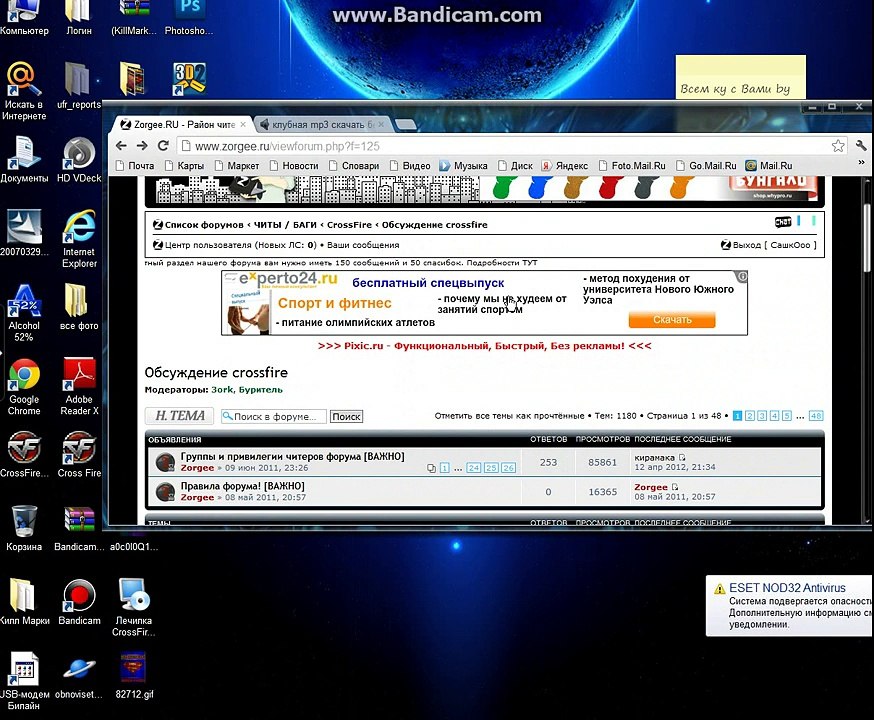Viewport: 874px width, 720px height.
Task: Click the Поиск search button
Action: coord(346,416)
